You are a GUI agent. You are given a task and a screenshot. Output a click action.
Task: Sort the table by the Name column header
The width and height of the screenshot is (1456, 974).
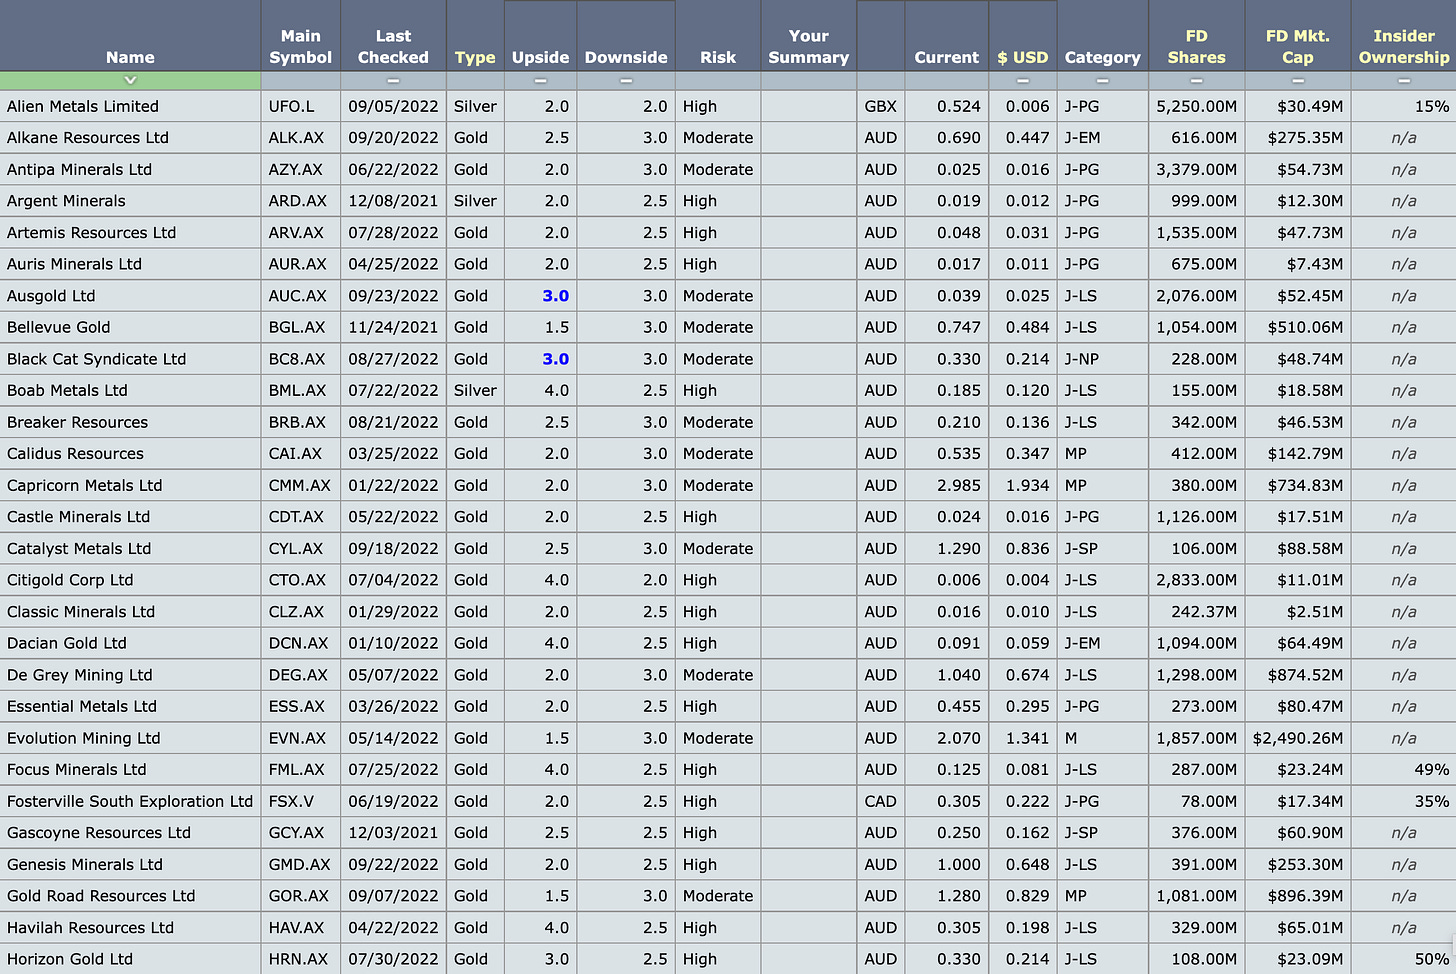coord(130,57)
